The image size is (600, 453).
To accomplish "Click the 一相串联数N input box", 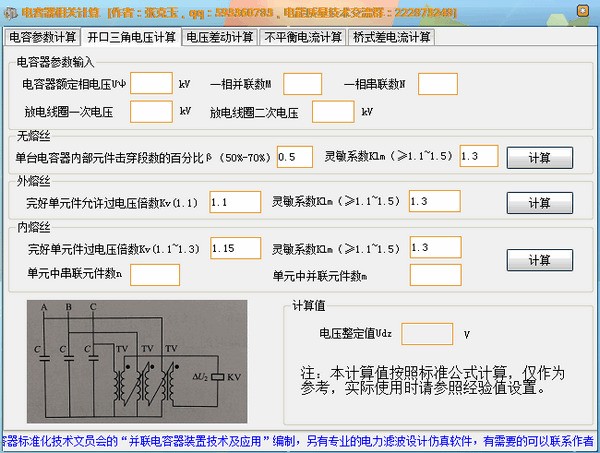I will click(x=438, y=84).
